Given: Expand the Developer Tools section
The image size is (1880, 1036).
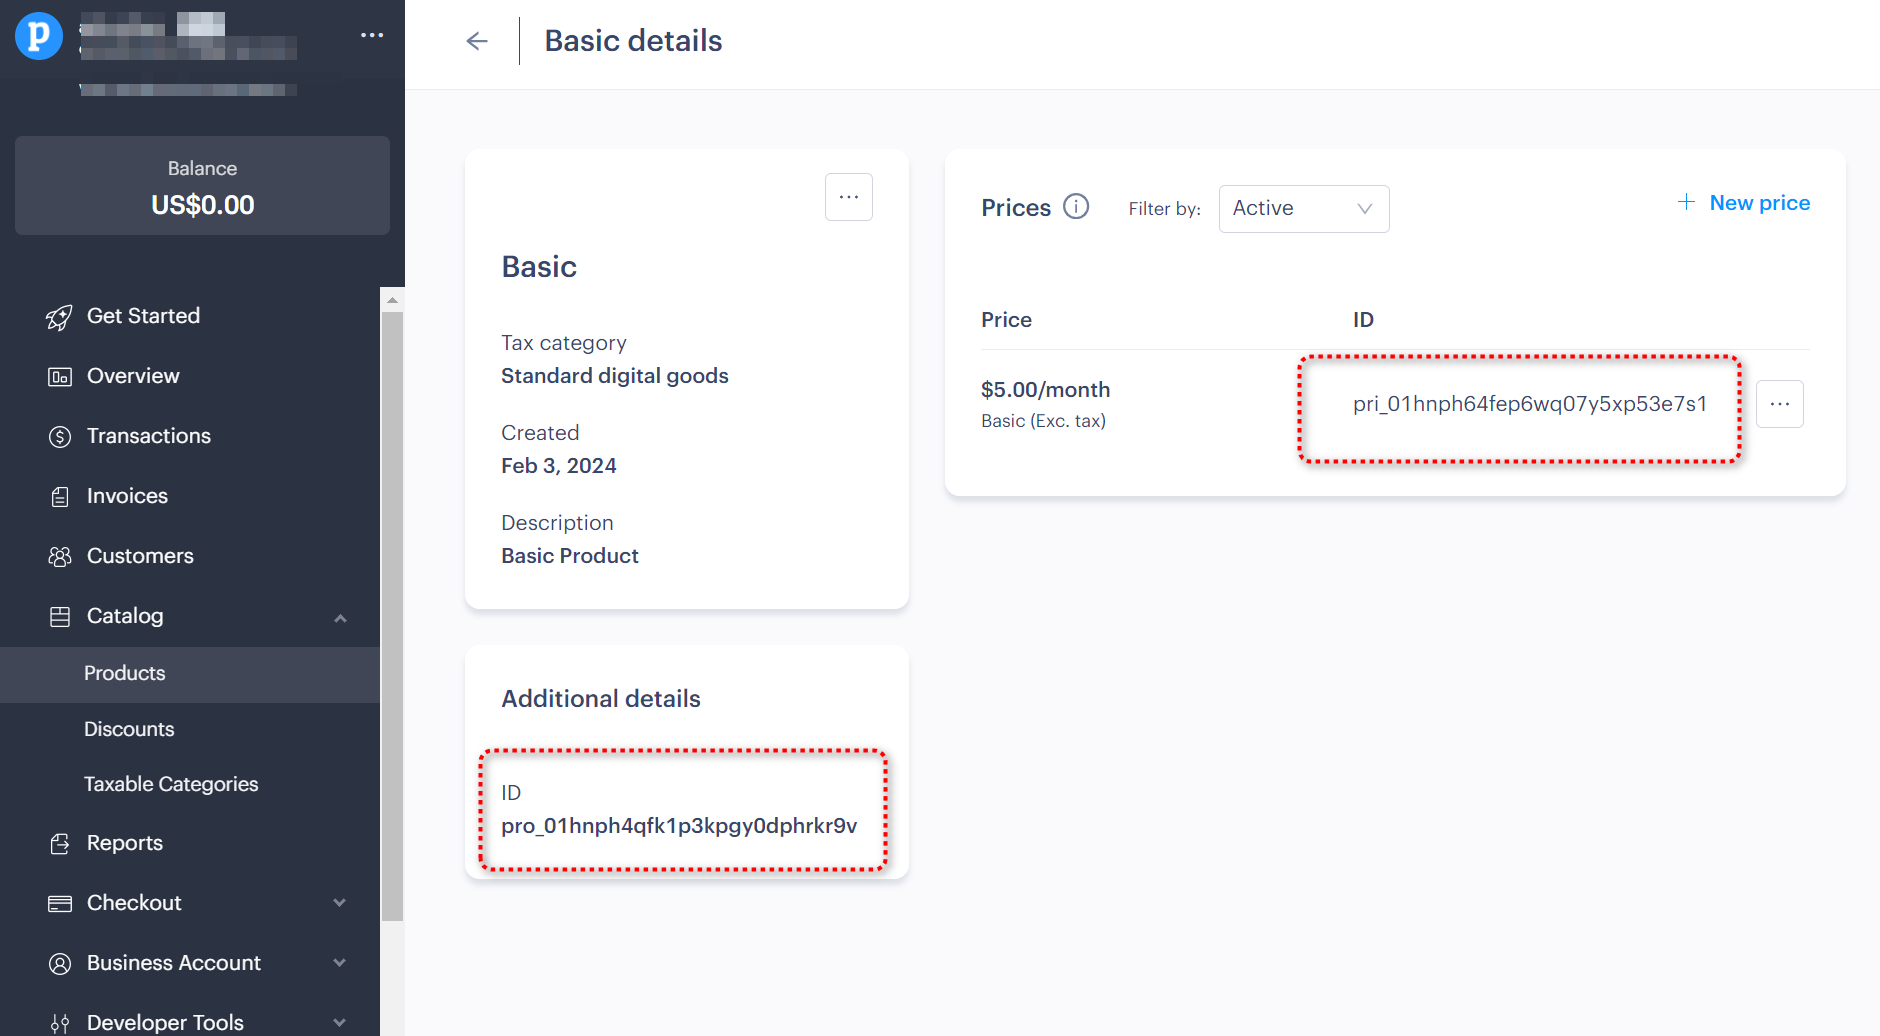Looking at the screenshot, I should pos(340,1023).
